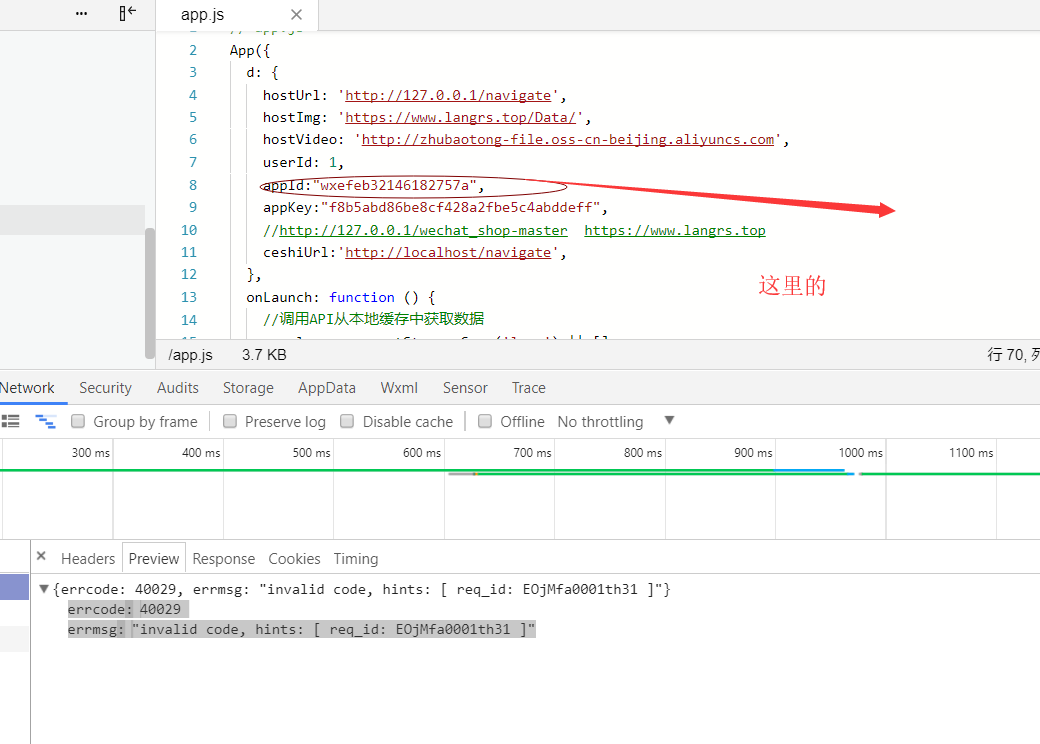The image size is (1040, 744).
Task: Click the errmsg invalid code property row
Action: coord(301,629)
